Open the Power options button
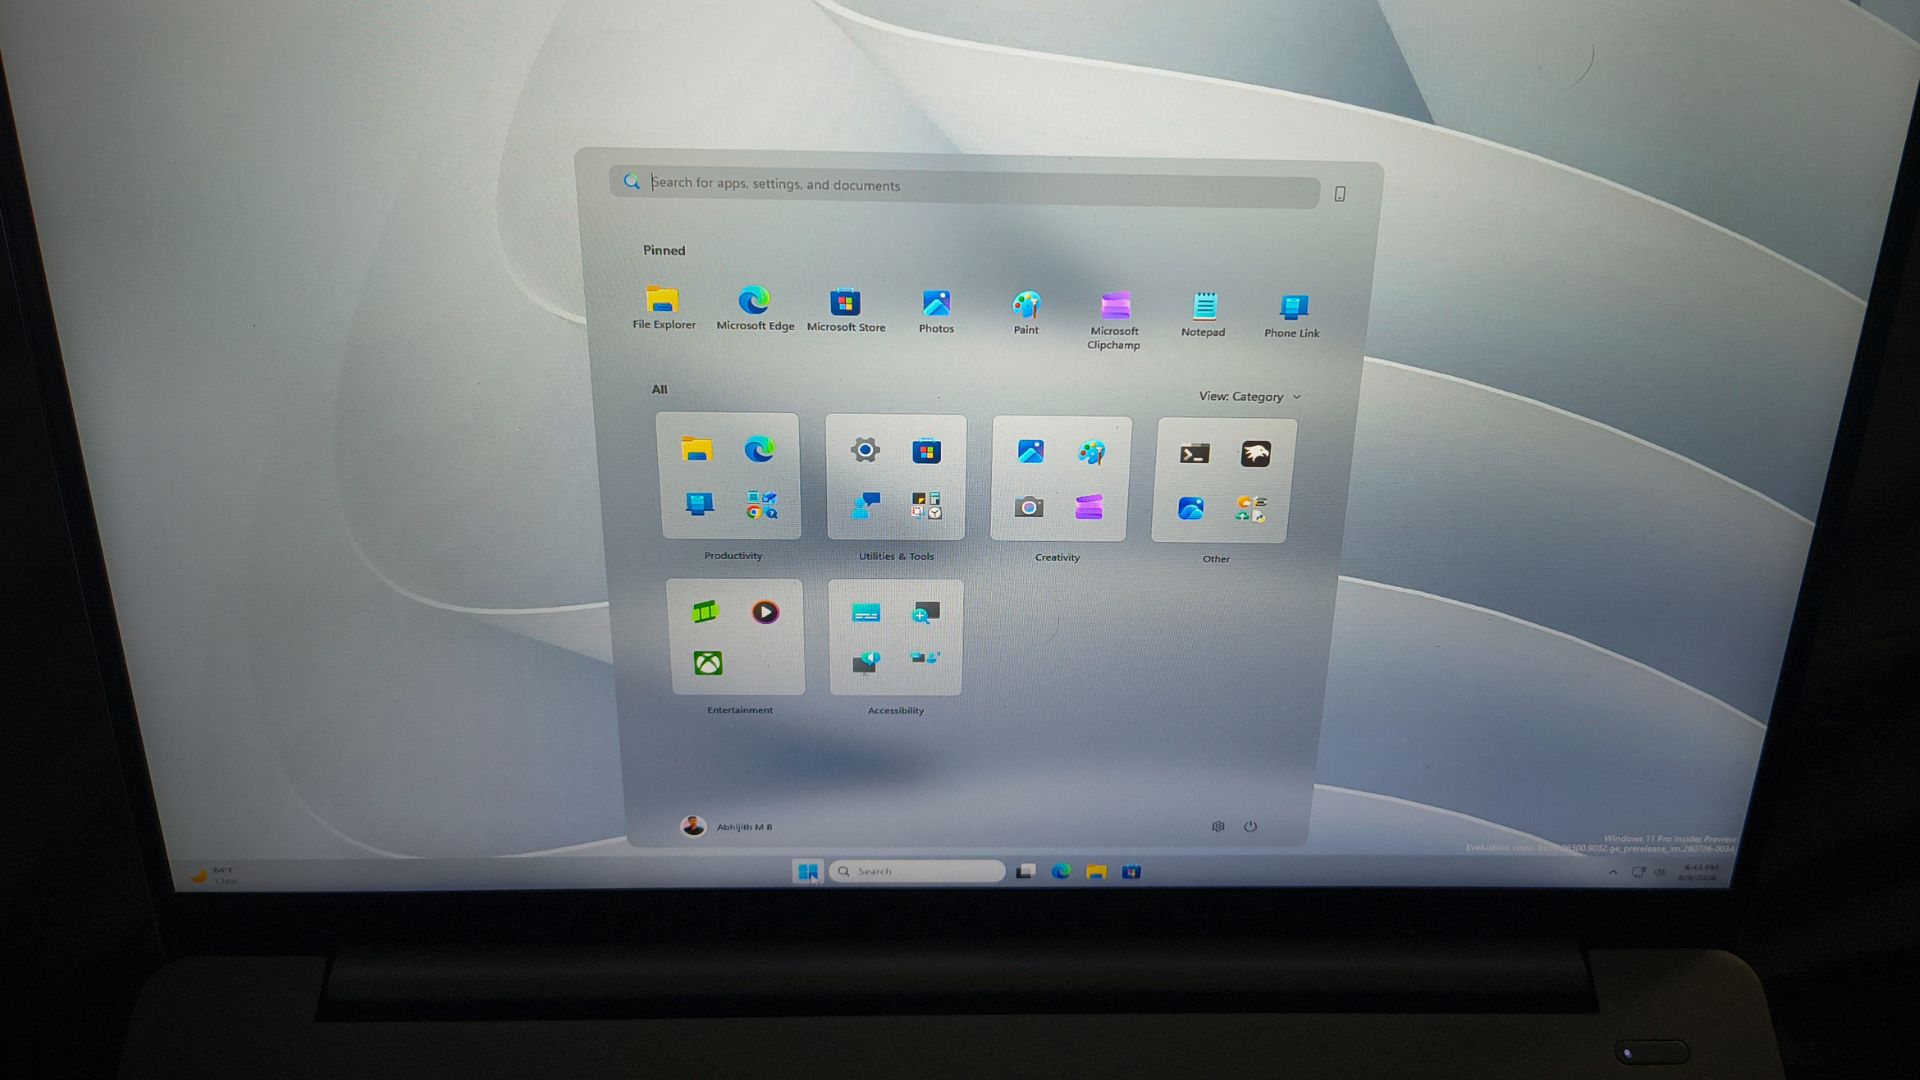 pos(1250,826)
